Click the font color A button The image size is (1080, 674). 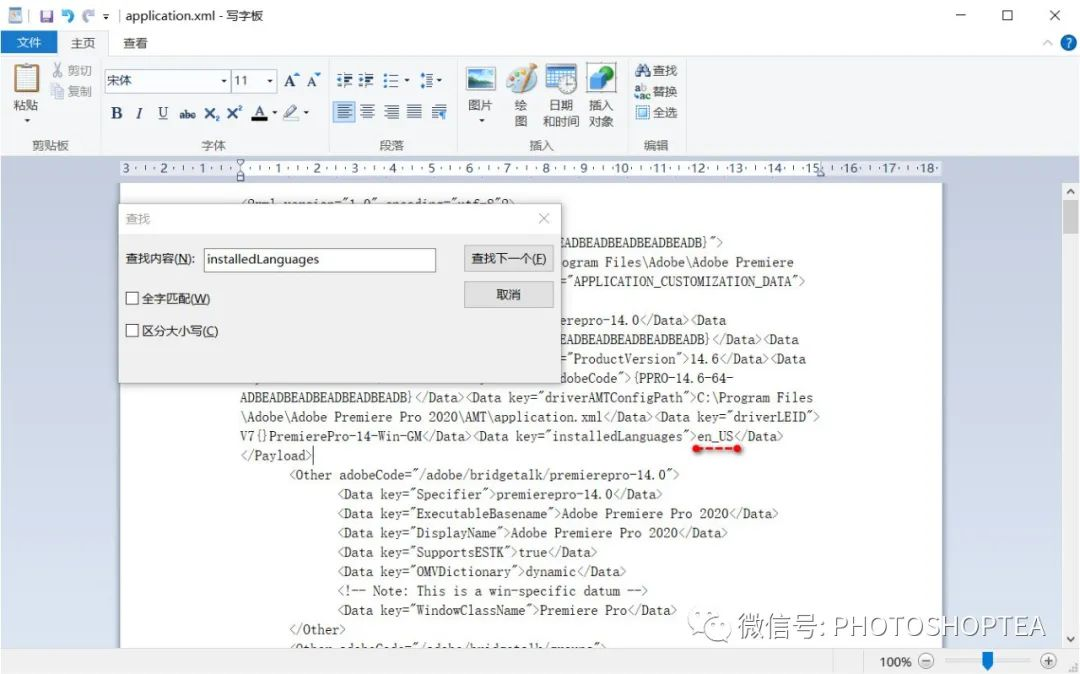259,113
